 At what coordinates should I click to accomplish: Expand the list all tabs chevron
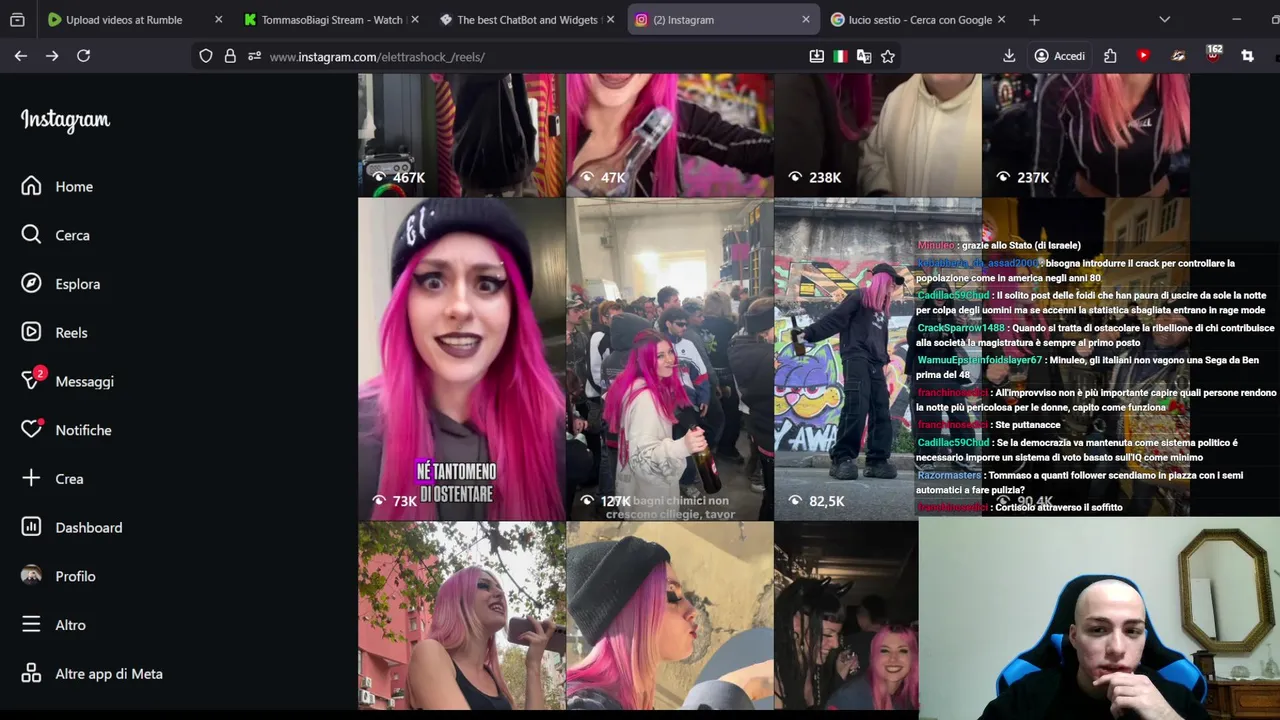[x=1164, y=20]
